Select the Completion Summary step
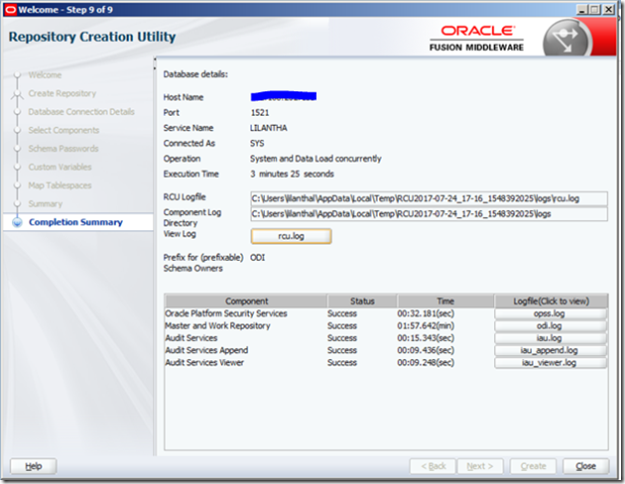This screenshot has width=625, height=484. (x=76, y=222)
